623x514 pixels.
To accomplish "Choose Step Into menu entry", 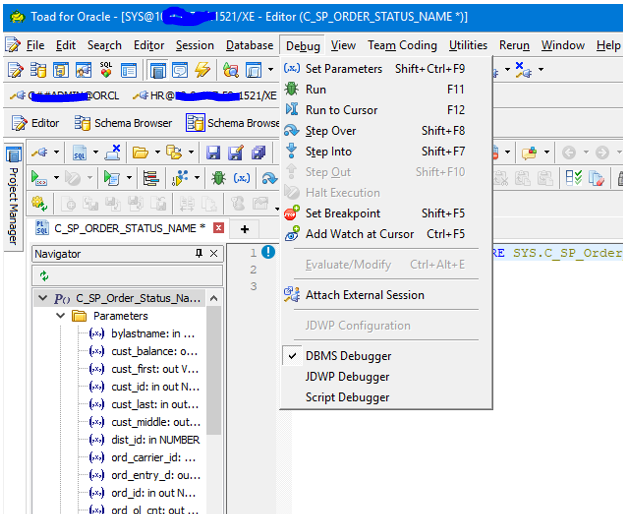I will [386, 151].
